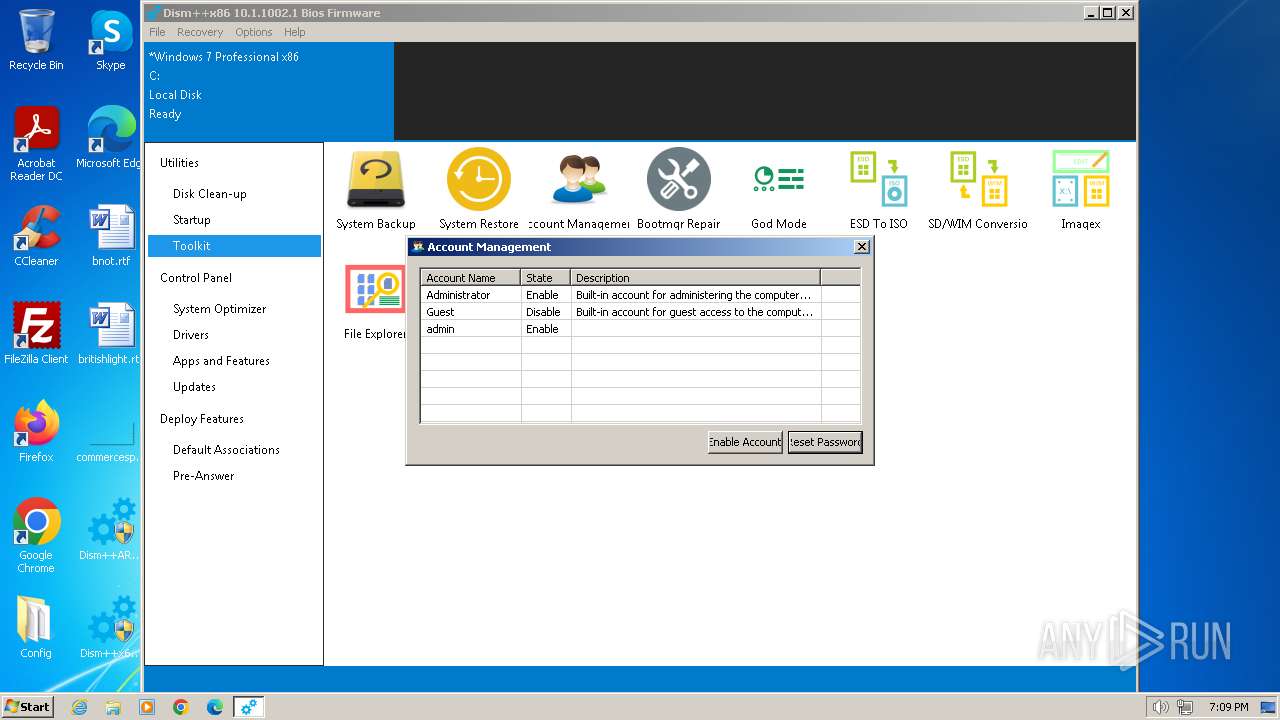
Task: Open the File menu
Action: tap(157, 32)
